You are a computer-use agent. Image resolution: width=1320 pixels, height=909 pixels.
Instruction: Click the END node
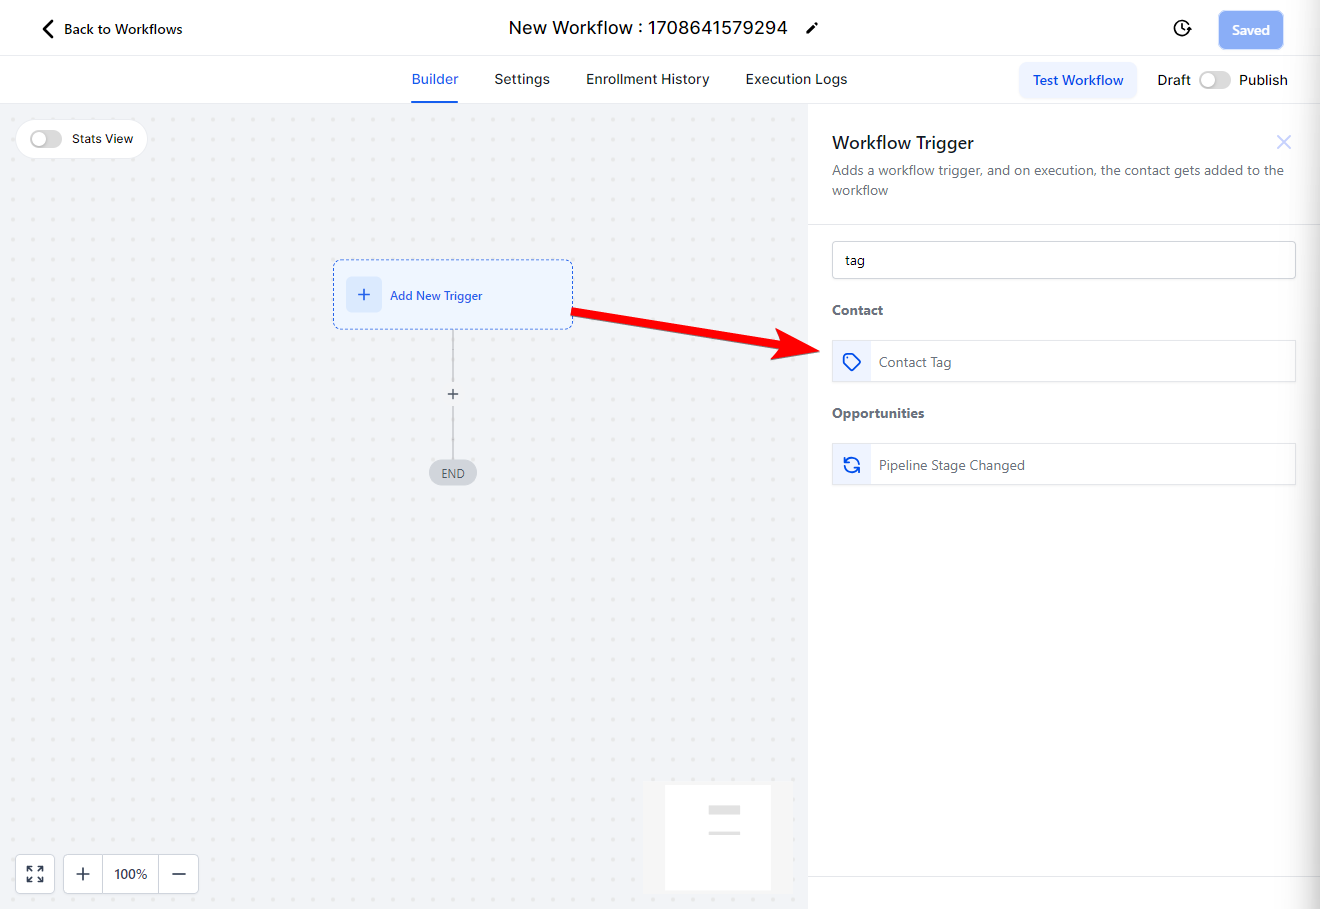(453, 474)
